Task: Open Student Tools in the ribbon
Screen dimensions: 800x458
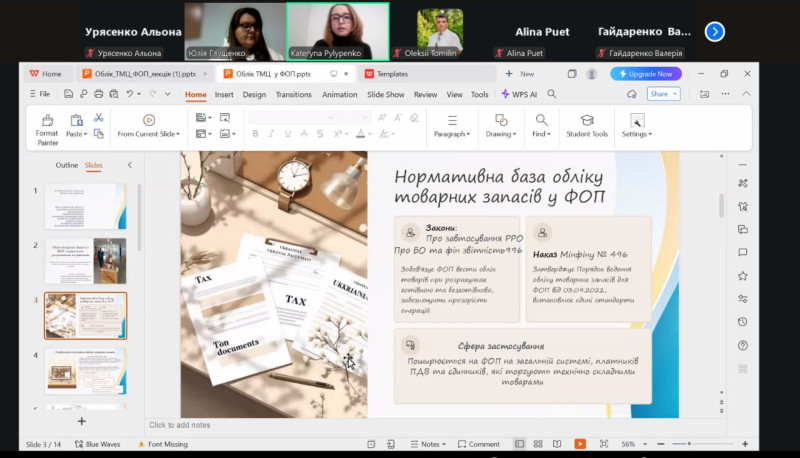Action: click(586, 126)
